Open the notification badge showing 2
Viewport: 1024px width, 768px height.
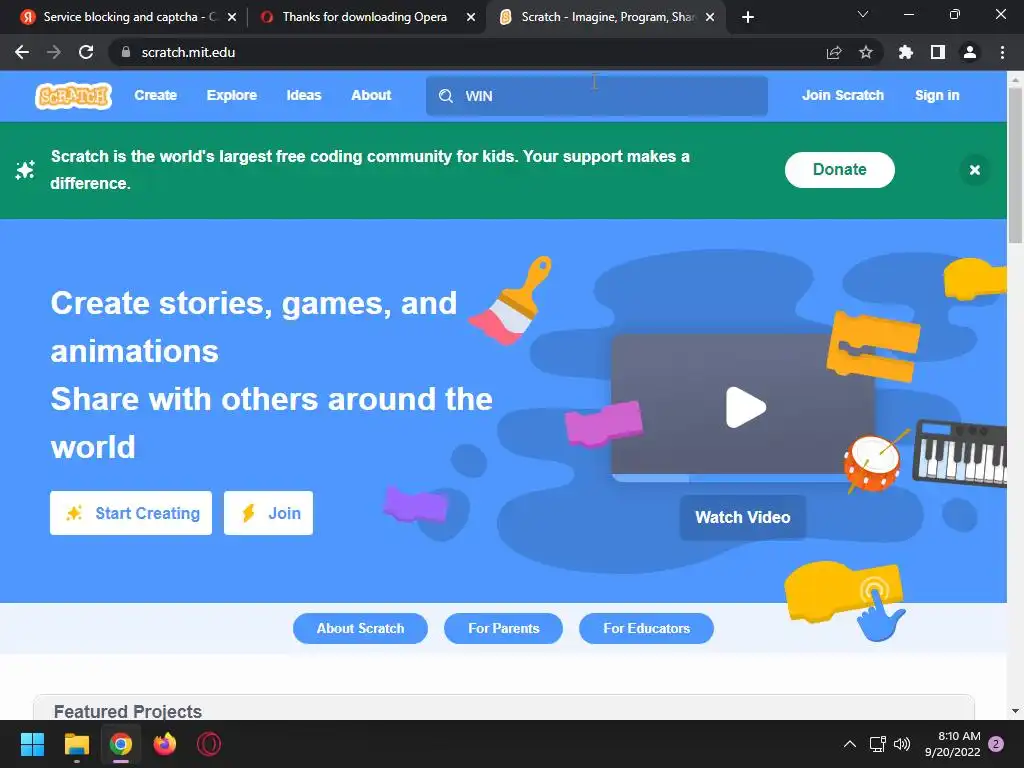point(996,744)
